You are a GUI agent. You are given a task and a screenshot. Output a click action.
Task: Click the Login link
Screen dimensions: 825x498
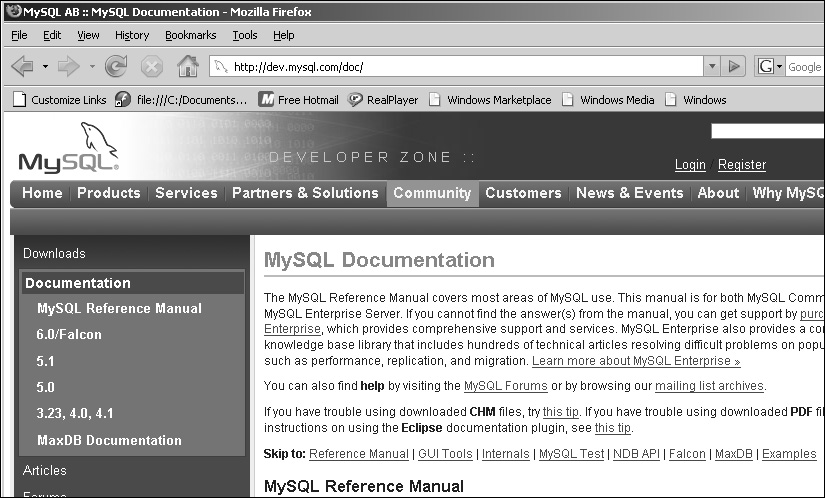(690, 165)
